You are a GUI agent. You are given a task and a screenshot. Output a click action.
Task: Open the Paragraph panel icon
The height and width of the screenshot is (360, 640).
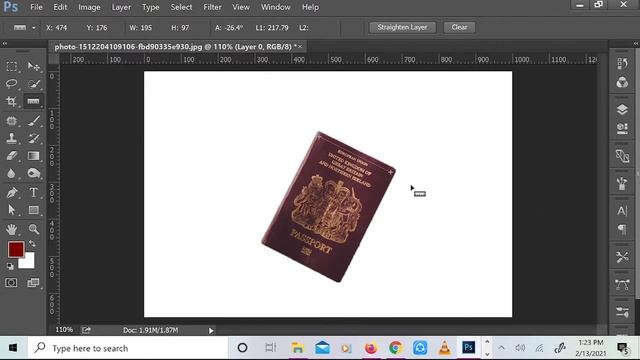pyautogui.click(x=622, y=229)
